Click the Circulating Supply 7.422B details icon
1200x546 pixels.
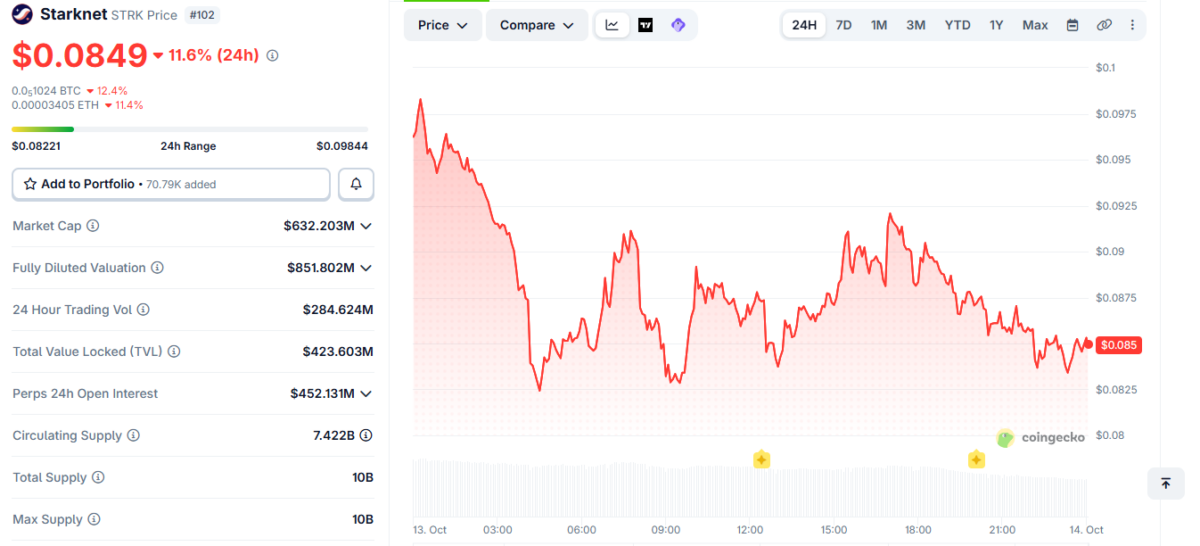pos(366,436)
